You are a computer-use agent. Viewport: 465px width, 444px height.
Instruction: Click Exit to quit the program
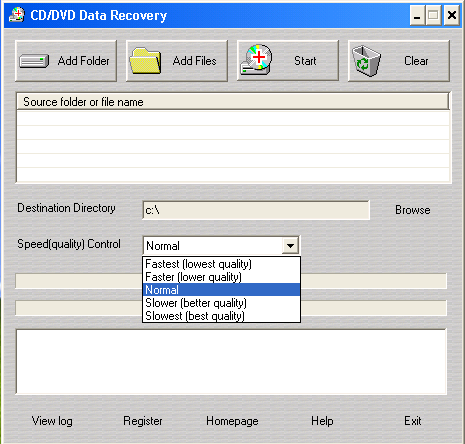point(413,421)
